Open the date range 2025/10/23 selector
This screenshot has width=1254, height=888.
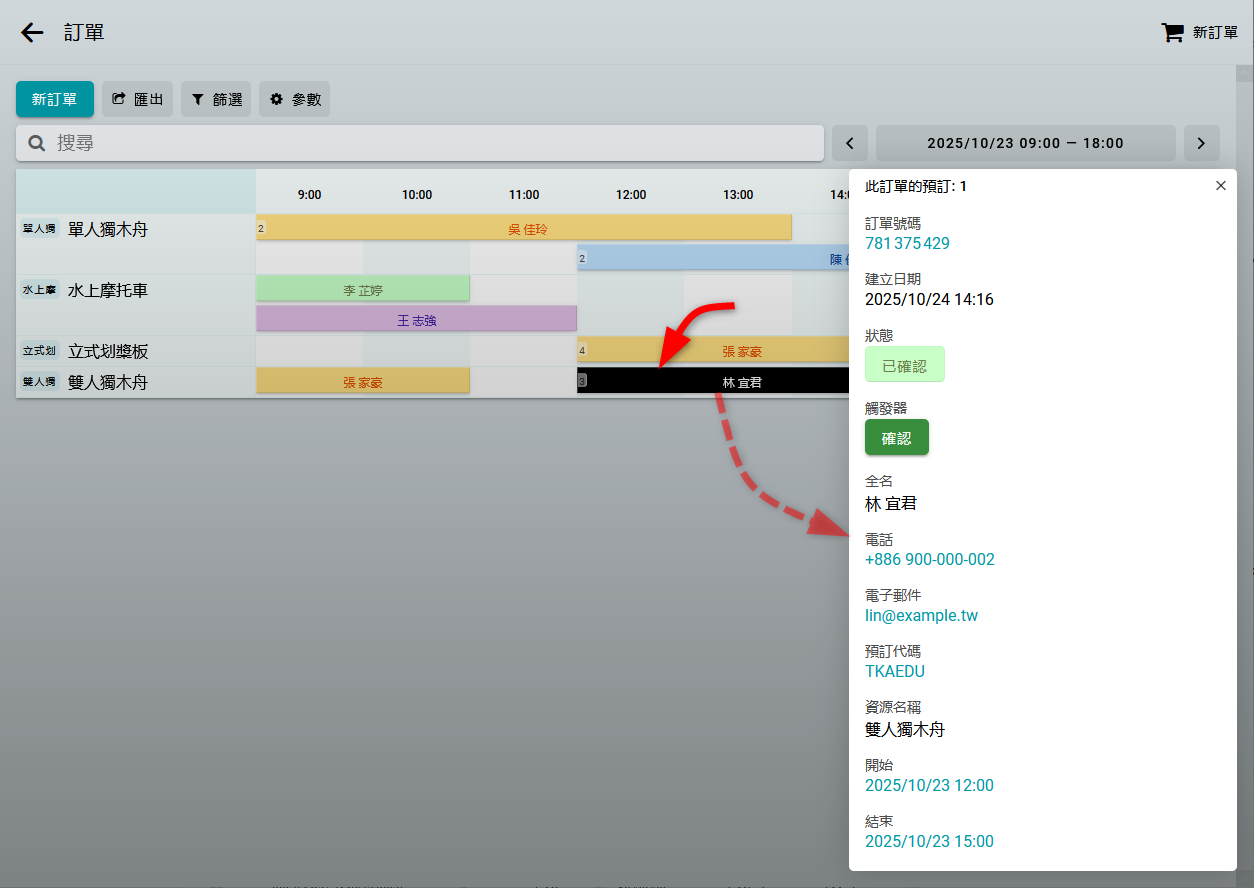coord(1025,143)
